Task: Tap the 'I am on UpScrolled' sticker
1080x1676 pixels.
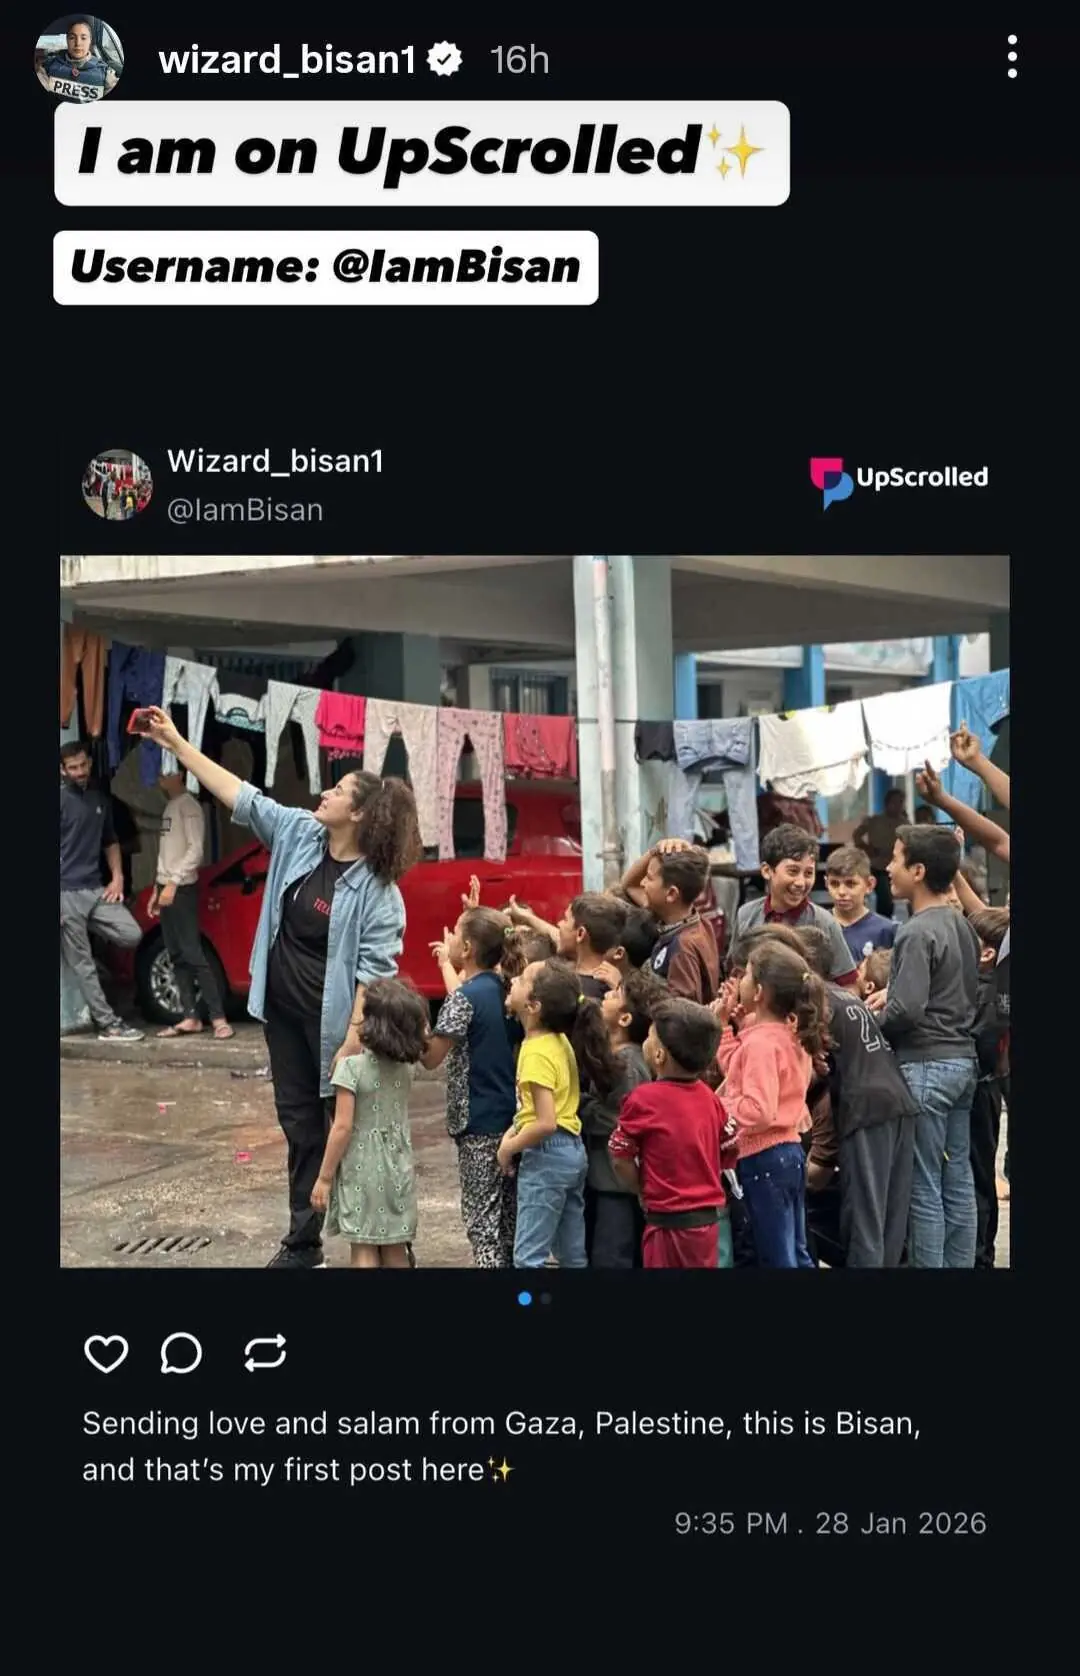Action: tap(422, 153)
